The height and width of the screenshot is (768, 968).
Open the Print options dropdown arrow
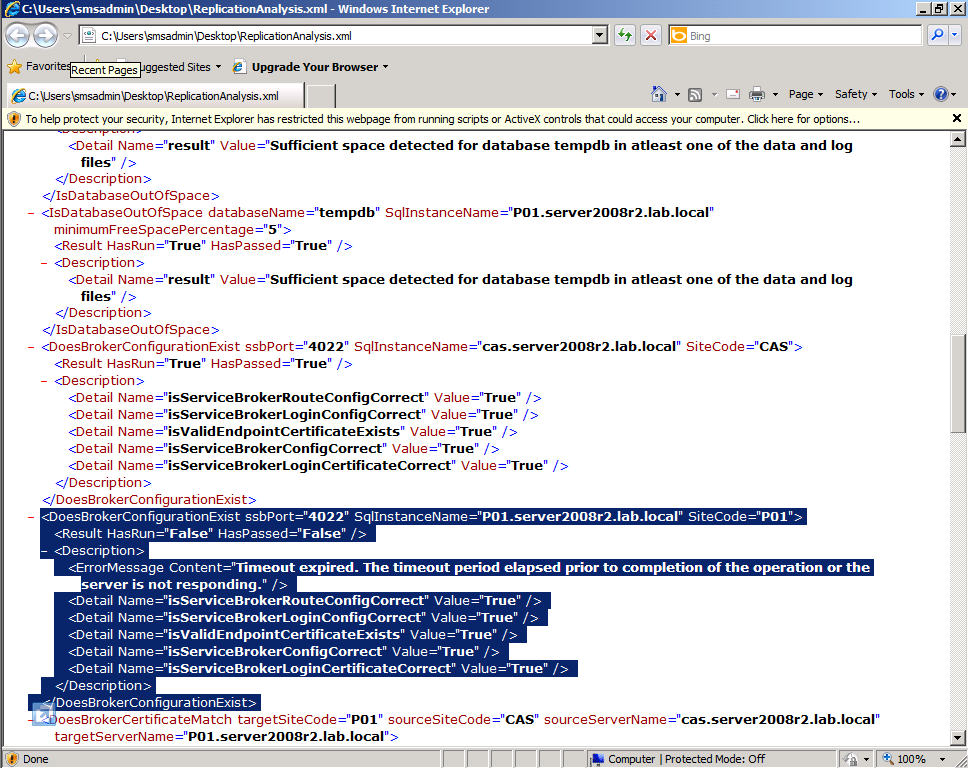(775, 94)
